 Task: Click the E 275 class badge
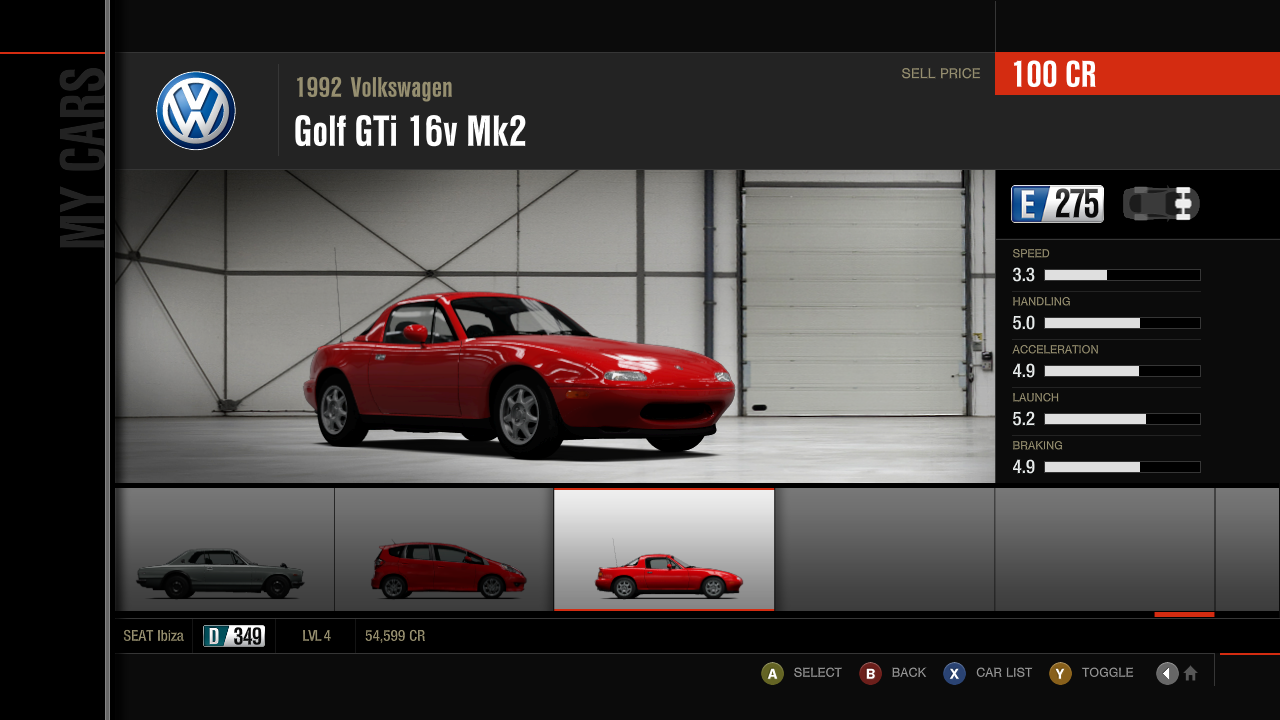tap(1057, 204)
